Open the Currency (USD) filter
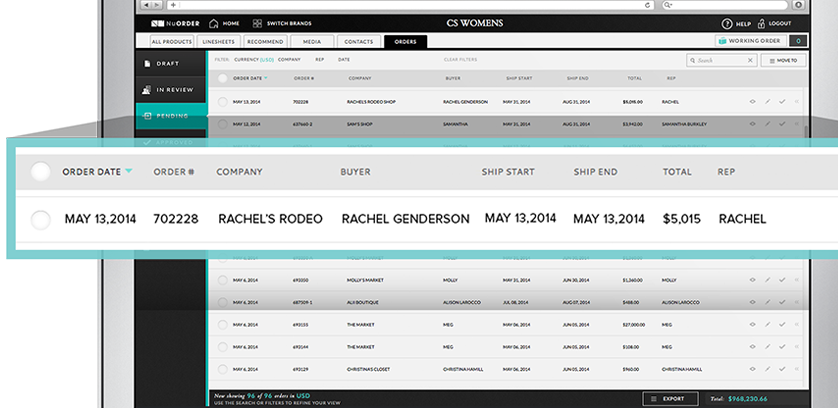 253,59
